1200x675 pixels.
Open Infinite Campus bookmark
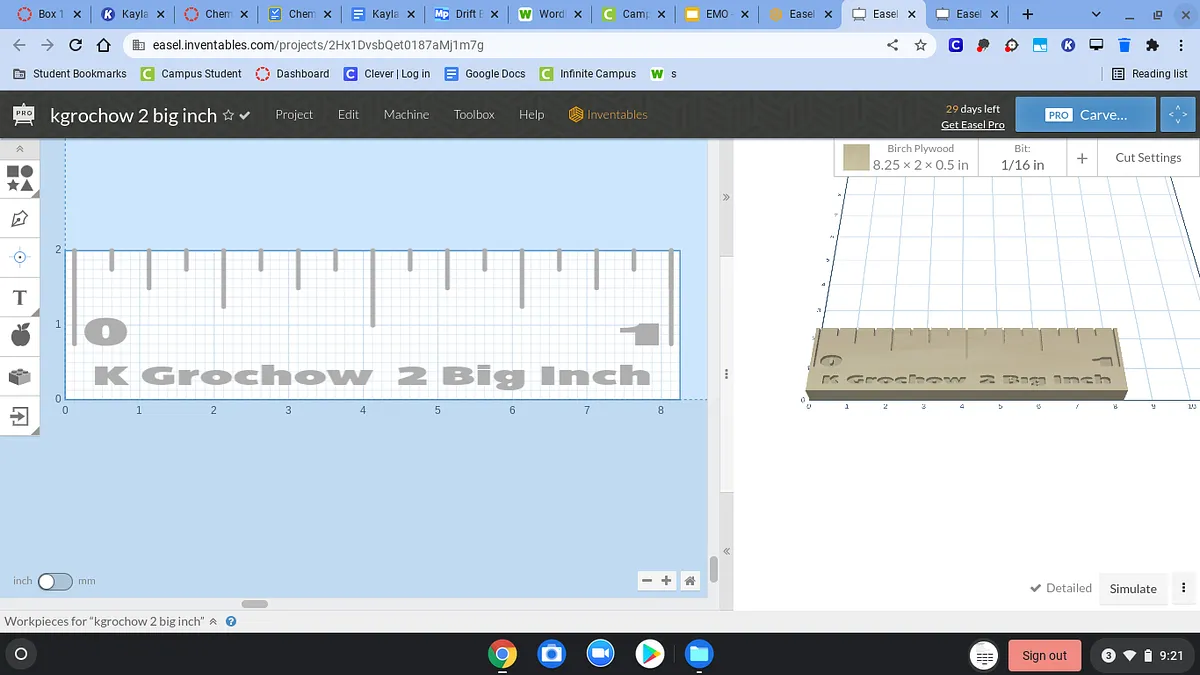tap(588, 74)
